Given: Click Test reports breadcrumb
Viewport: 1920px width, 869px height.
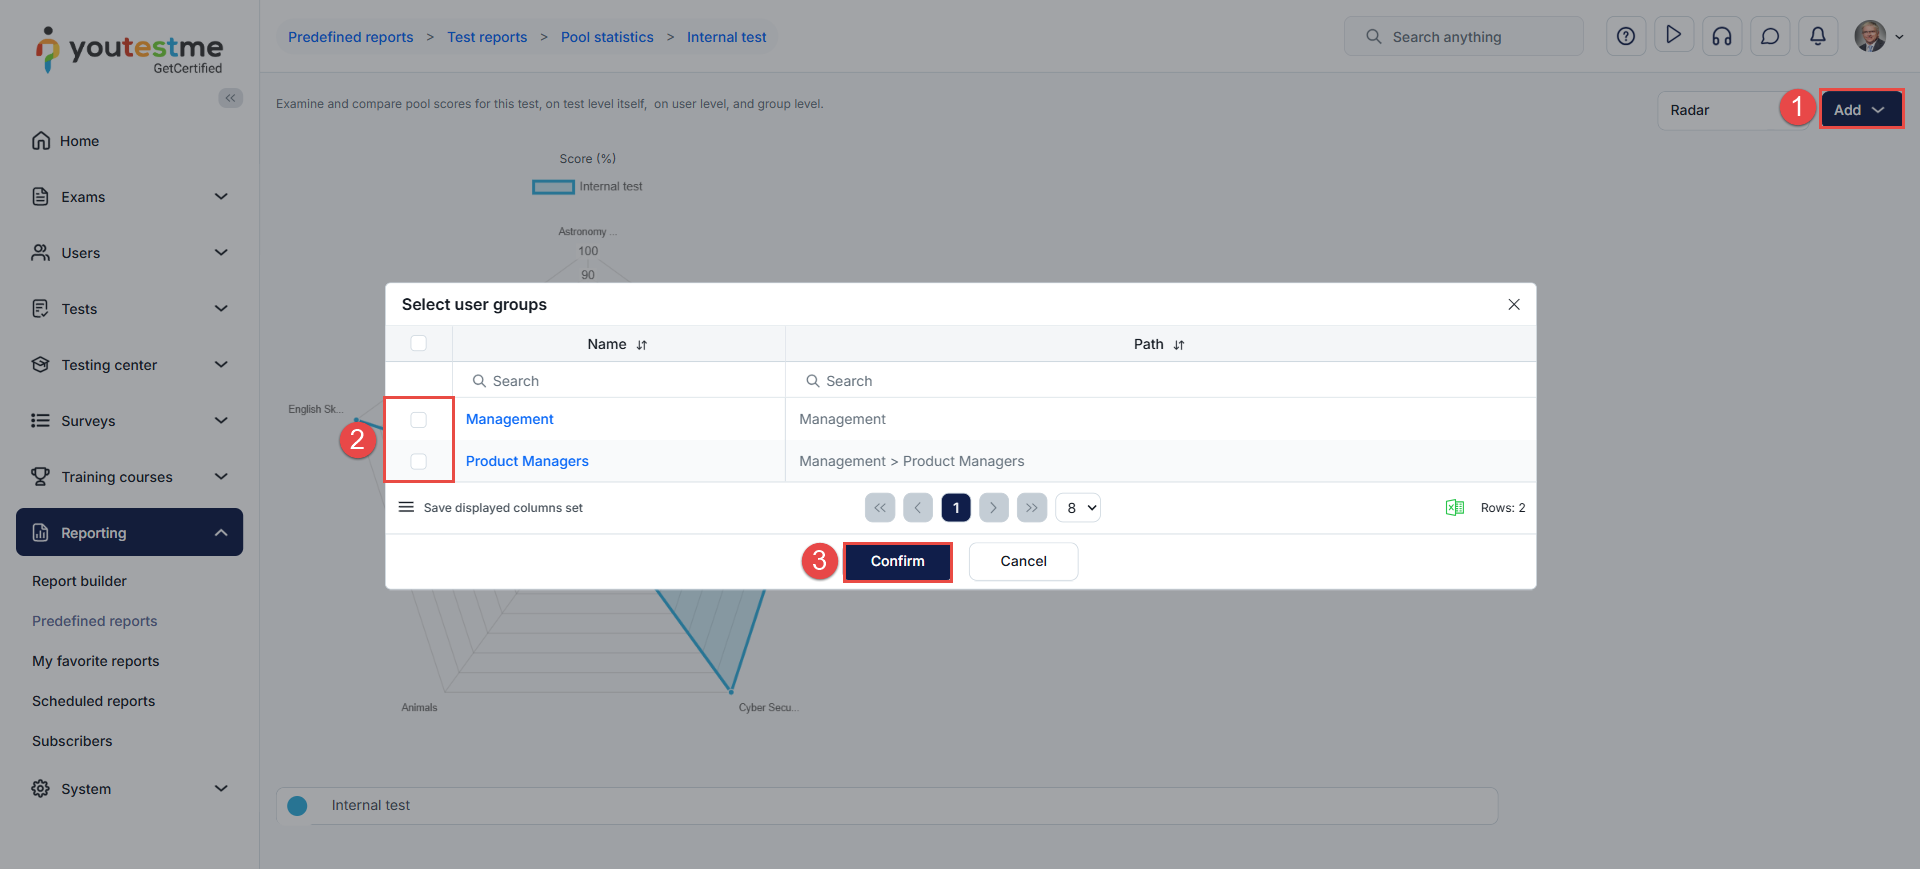Looking at the screenshot, I should pos(487,37).
